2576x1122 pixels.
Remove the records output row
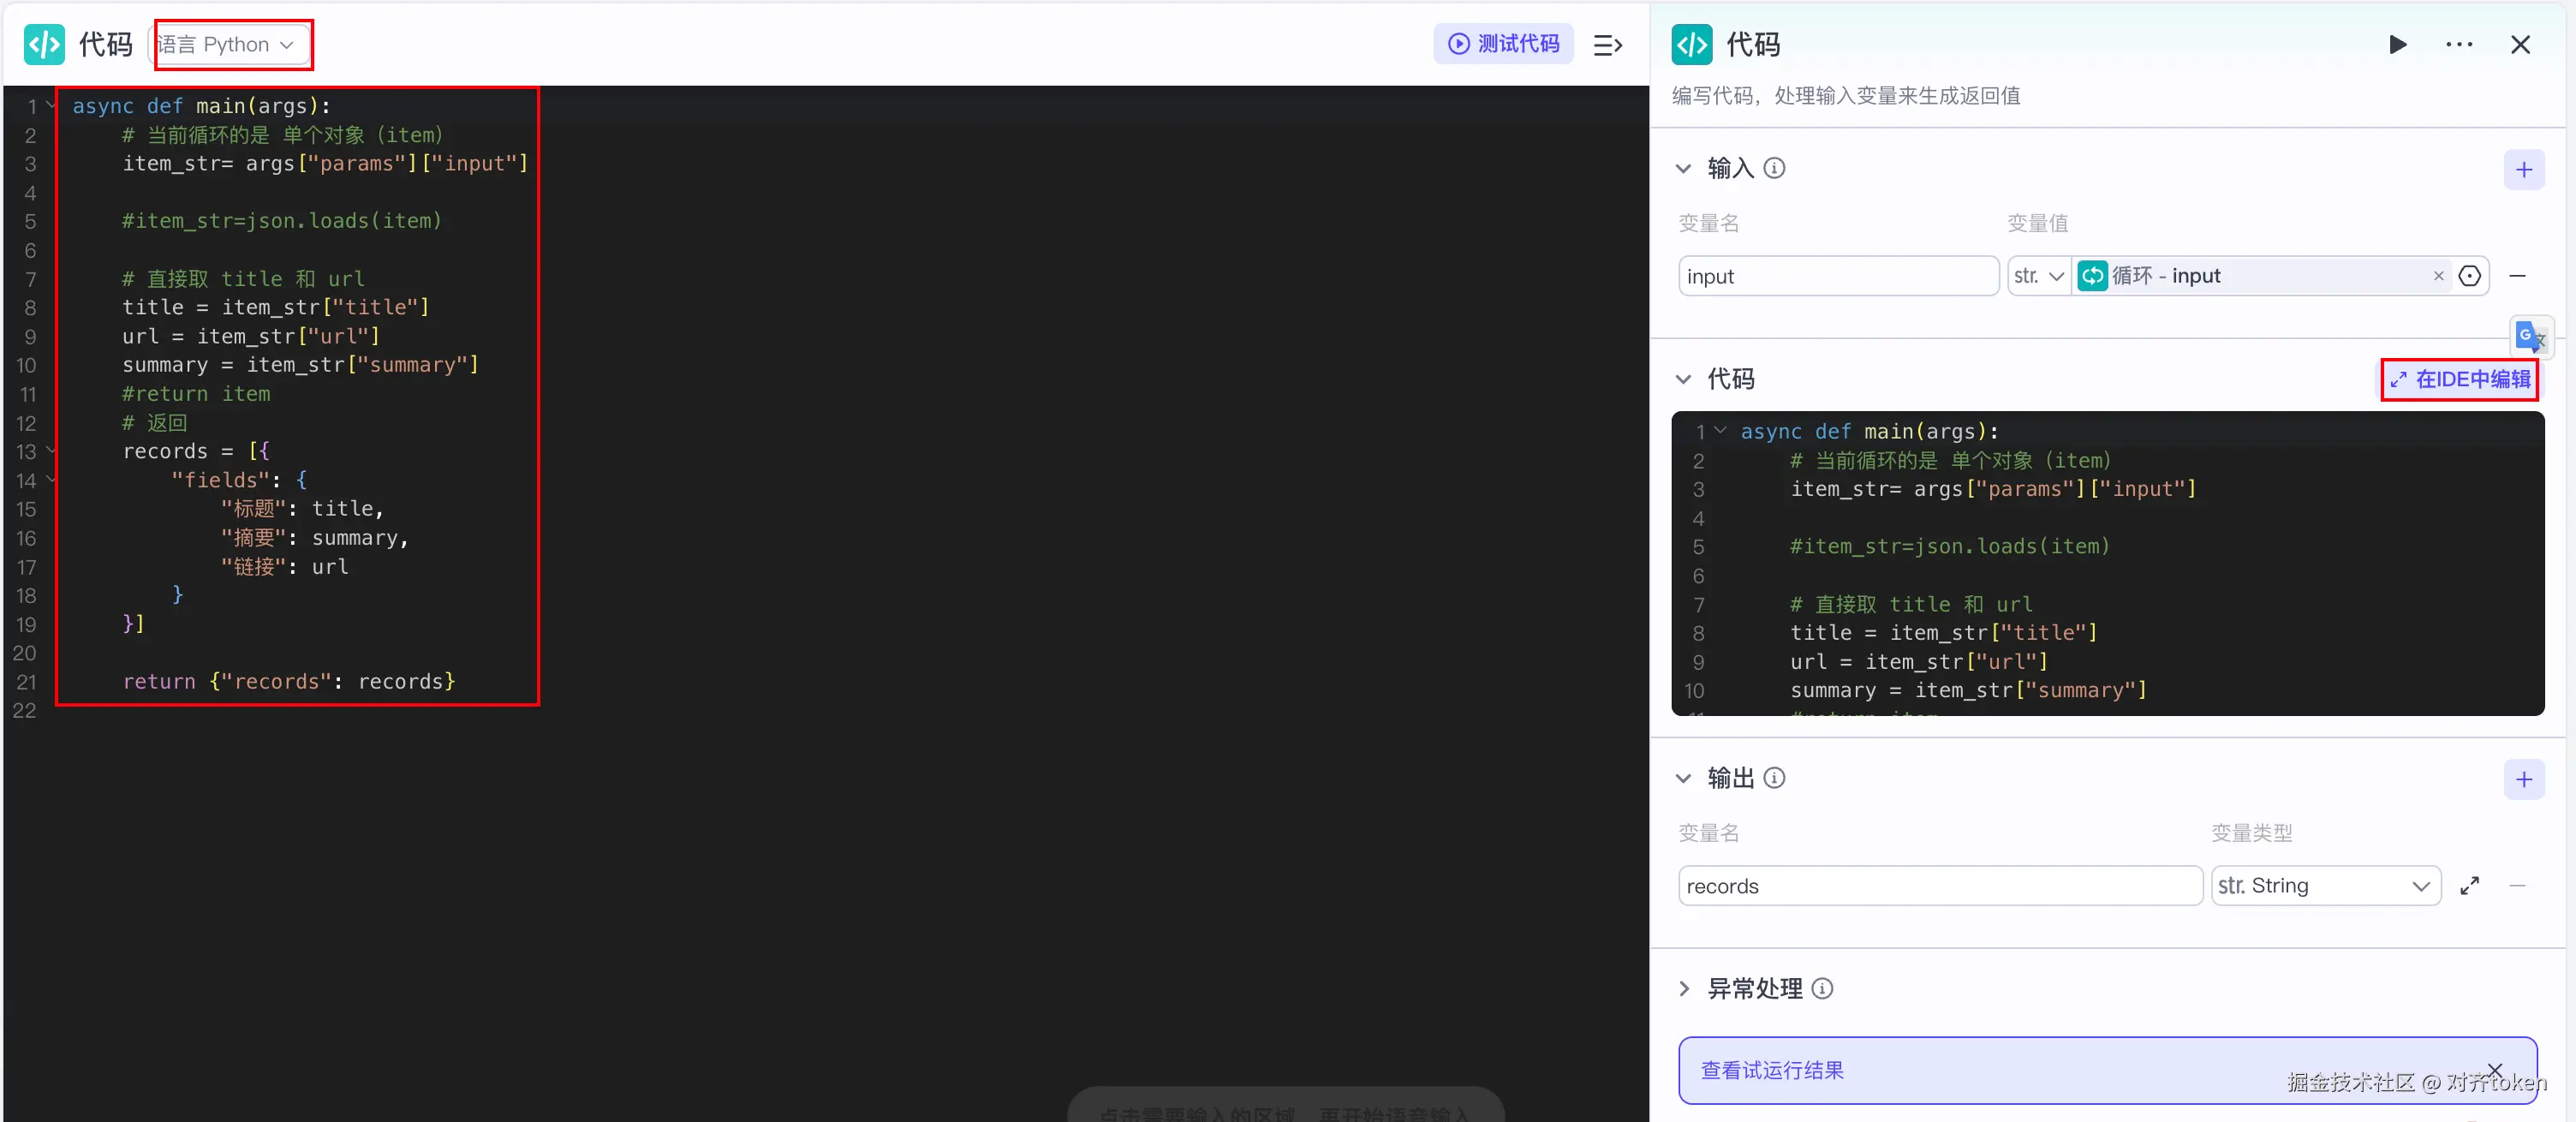point(2518,886)
